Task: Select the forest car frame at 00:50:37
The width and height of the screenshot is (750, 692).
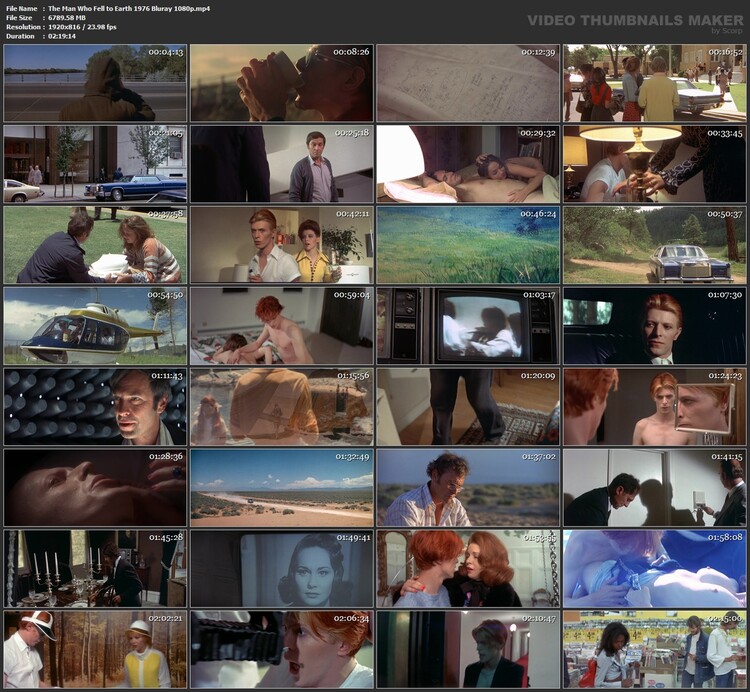Action: (x=655, y=245)
